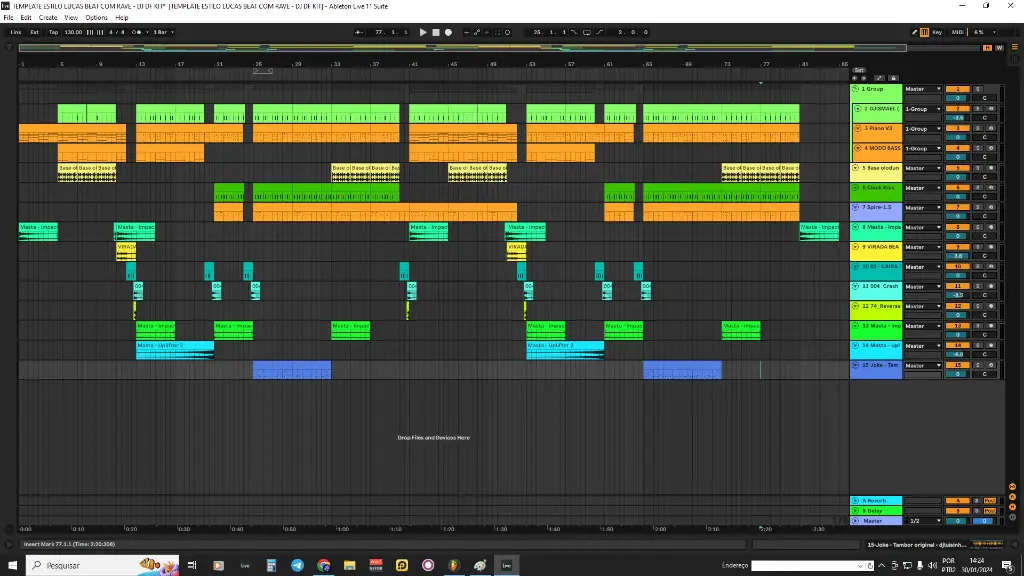The width and height of the screenshot is (1024, 576).
Task: Click the tempo field 130.00
Action: pyautogui.click(x=73, y=32)
